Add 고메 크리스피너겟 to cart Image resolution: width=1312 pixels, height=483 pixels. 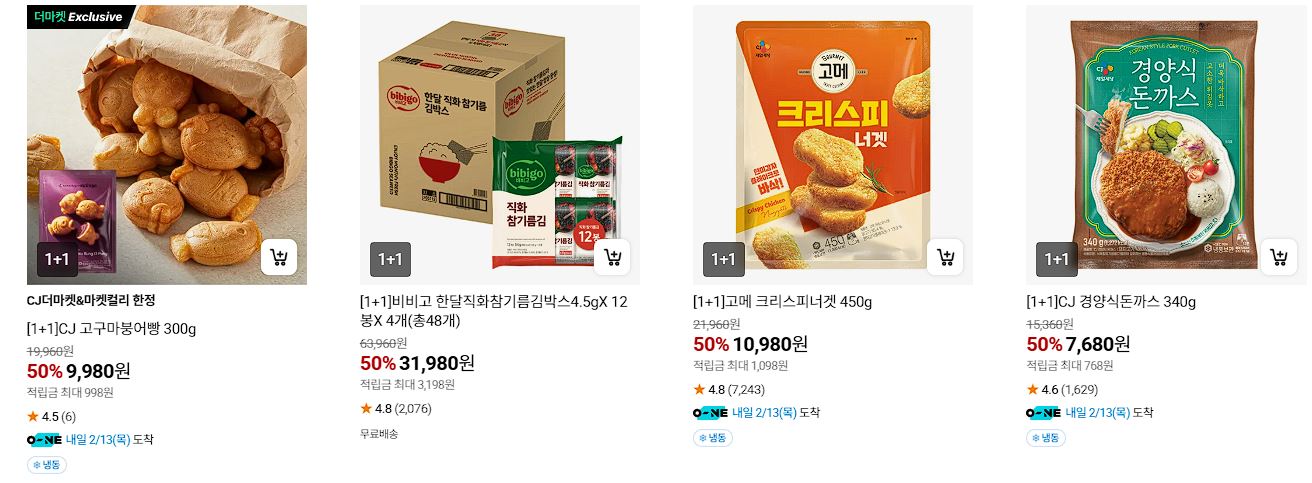click(x=945, y=258)
